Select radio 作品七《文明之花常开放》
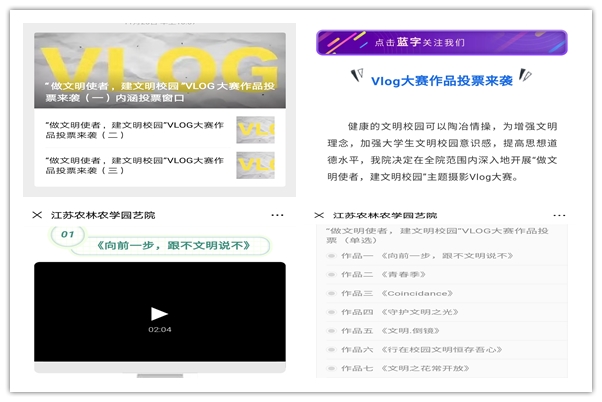This screenshot has width=602, height=402. click(331, 369)
